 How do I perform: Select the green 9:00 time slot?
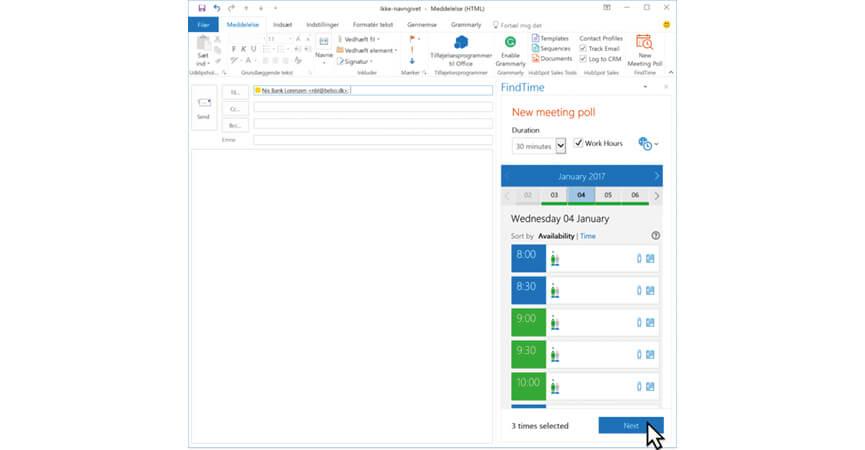[527, 324]
